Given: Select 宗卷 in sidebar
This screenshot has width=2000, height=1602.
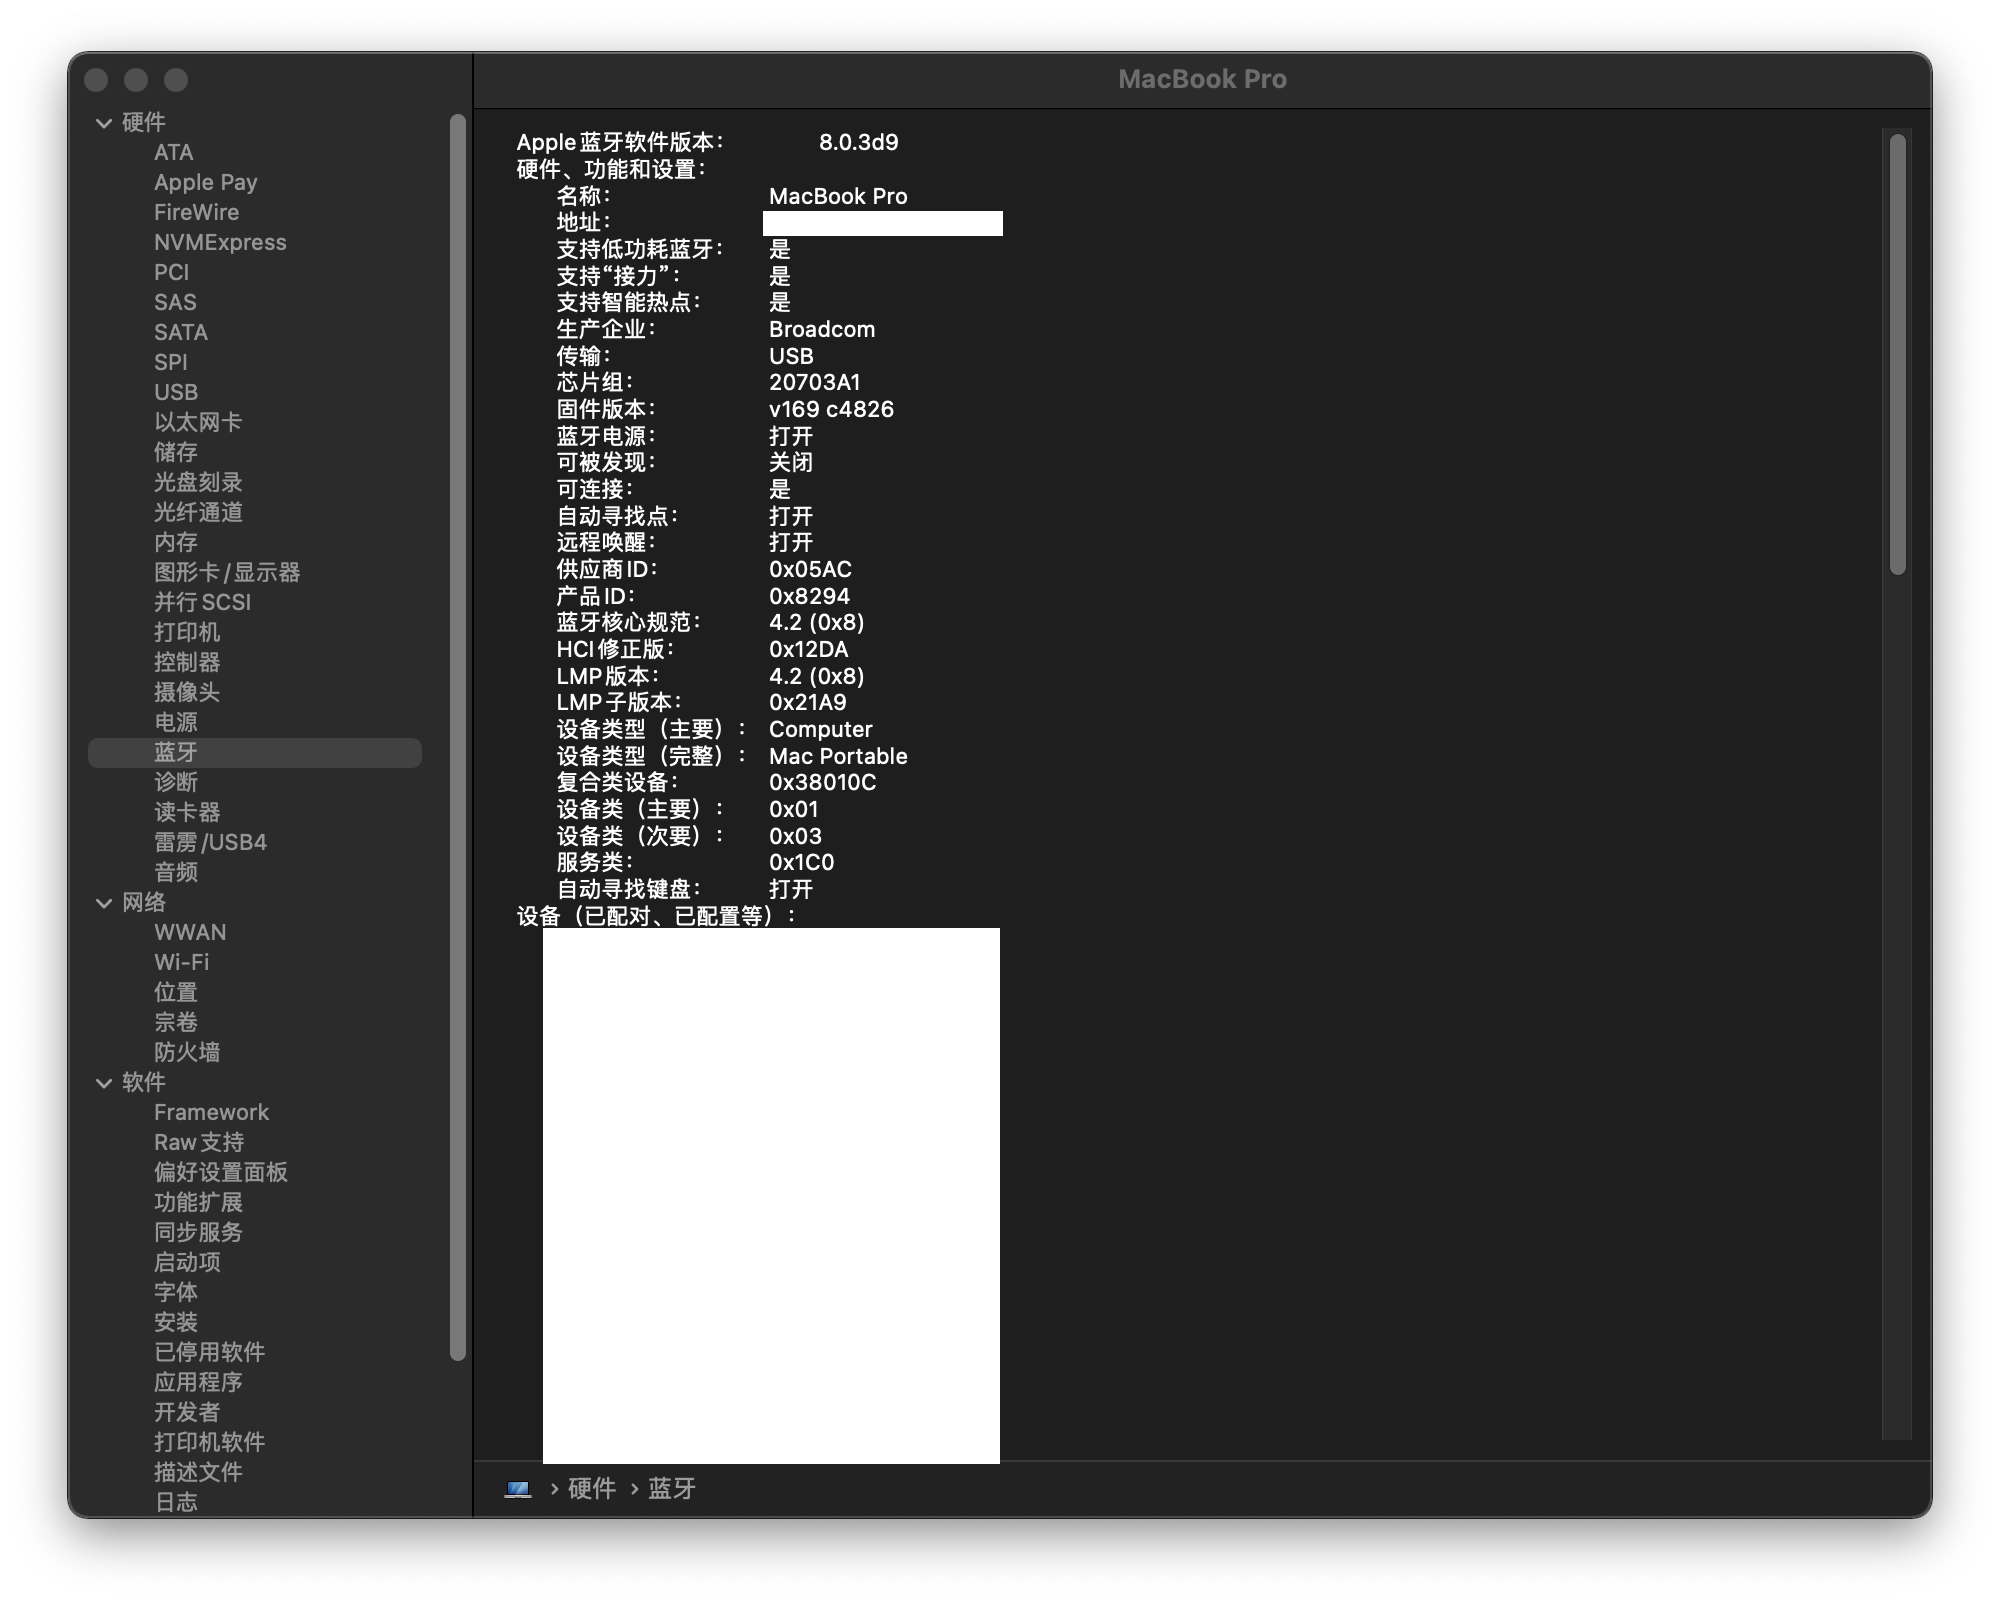Looking at the screenshot, I should click(x=176, y=1022).
